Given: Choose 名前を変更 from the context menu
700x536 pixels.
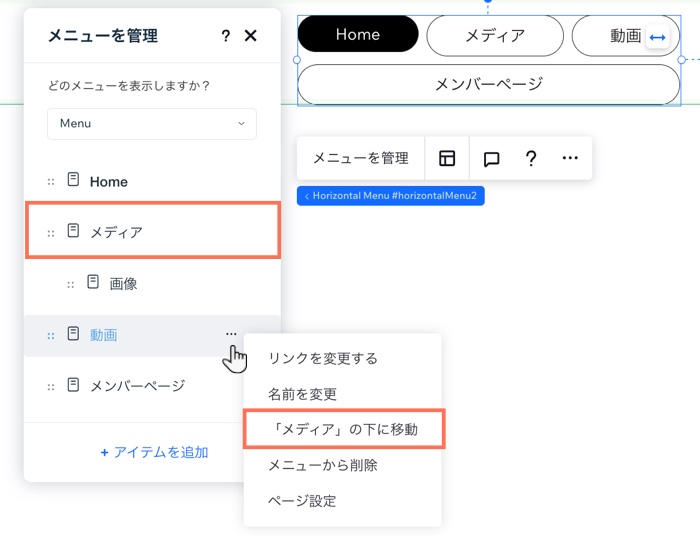Looking at the screenshot, I should pos(342,394).
